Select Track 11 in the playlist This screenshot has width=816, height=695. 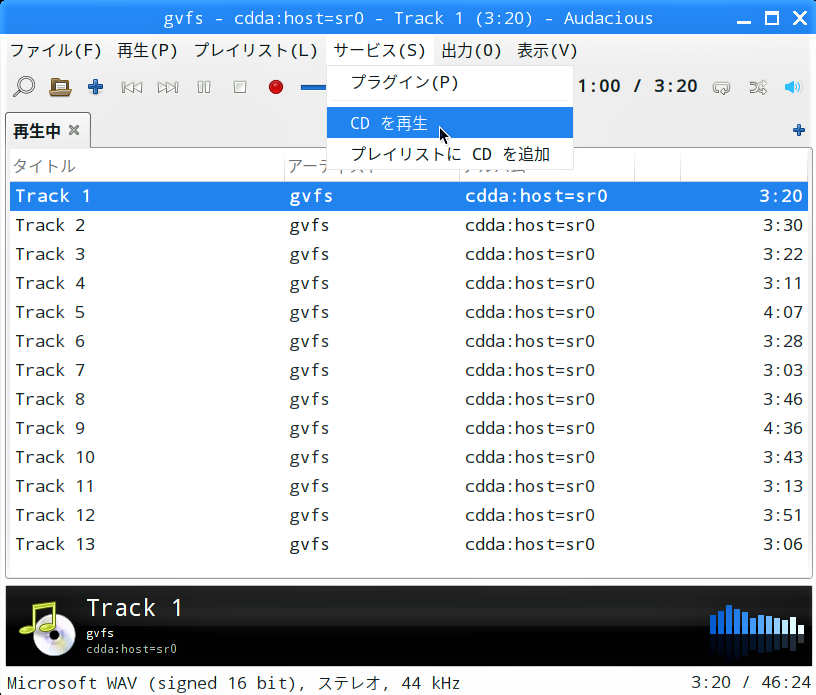pos(409,486)
